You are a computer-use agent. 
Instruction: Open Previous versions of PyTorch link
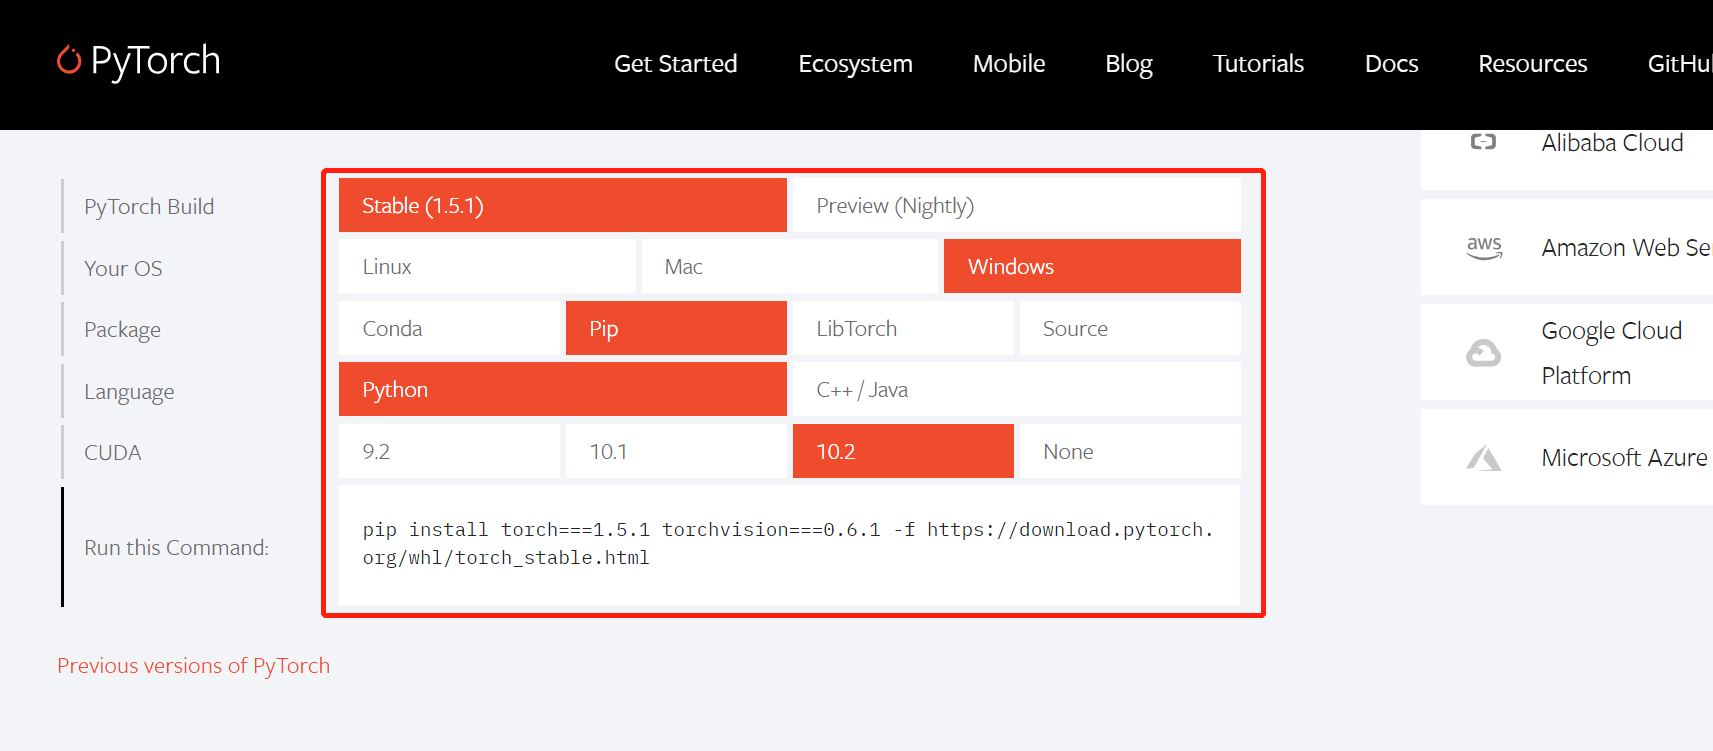coord(193,665)
